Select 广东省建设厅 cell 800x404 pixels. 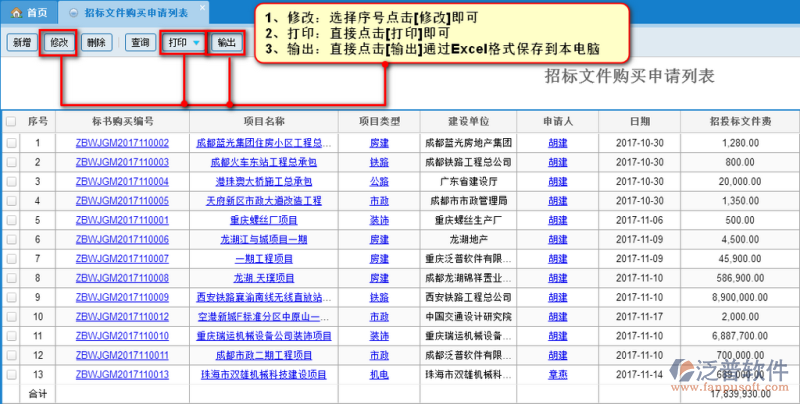pyautogui.click(x=468, y=182)
